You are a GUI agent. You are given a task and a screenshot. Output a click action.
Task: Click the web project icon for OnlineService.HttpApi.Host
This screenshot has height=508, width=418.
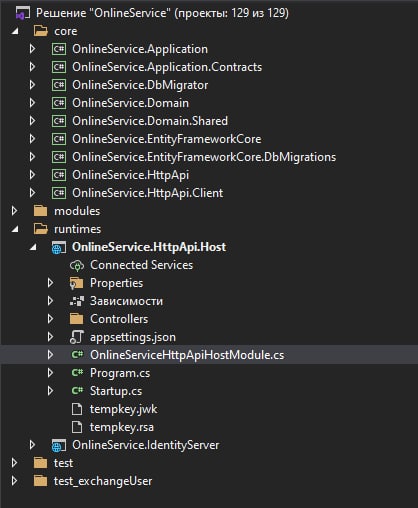point(59,248)
